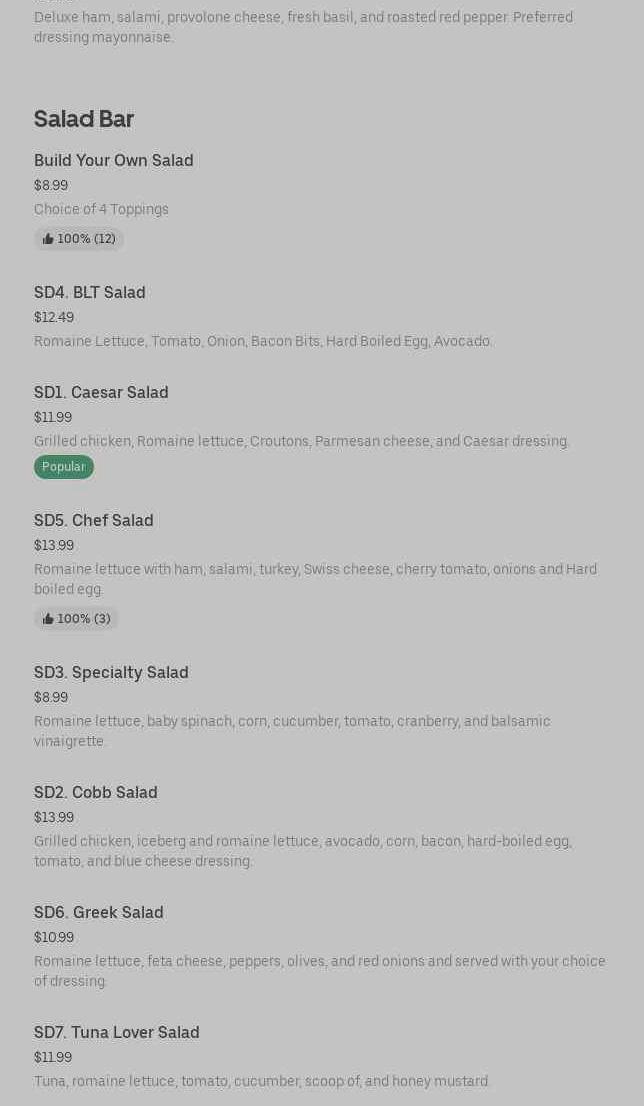Choose SD5. Chef Salad
Screen dimensions: 644x1106
93,520
